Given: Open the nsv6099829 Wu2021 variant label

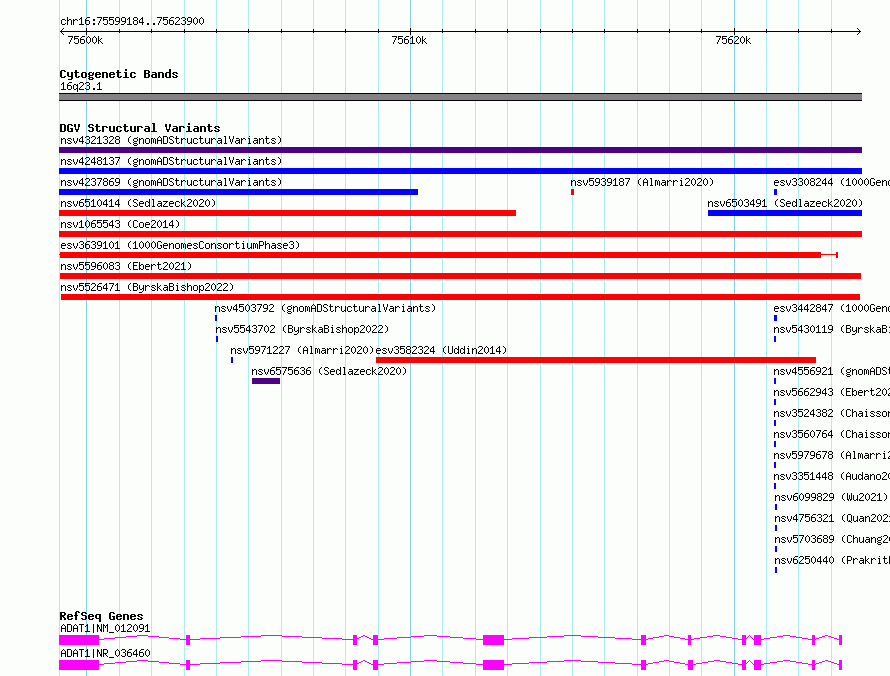Looking at the screenshot, I should pos(831,497).
